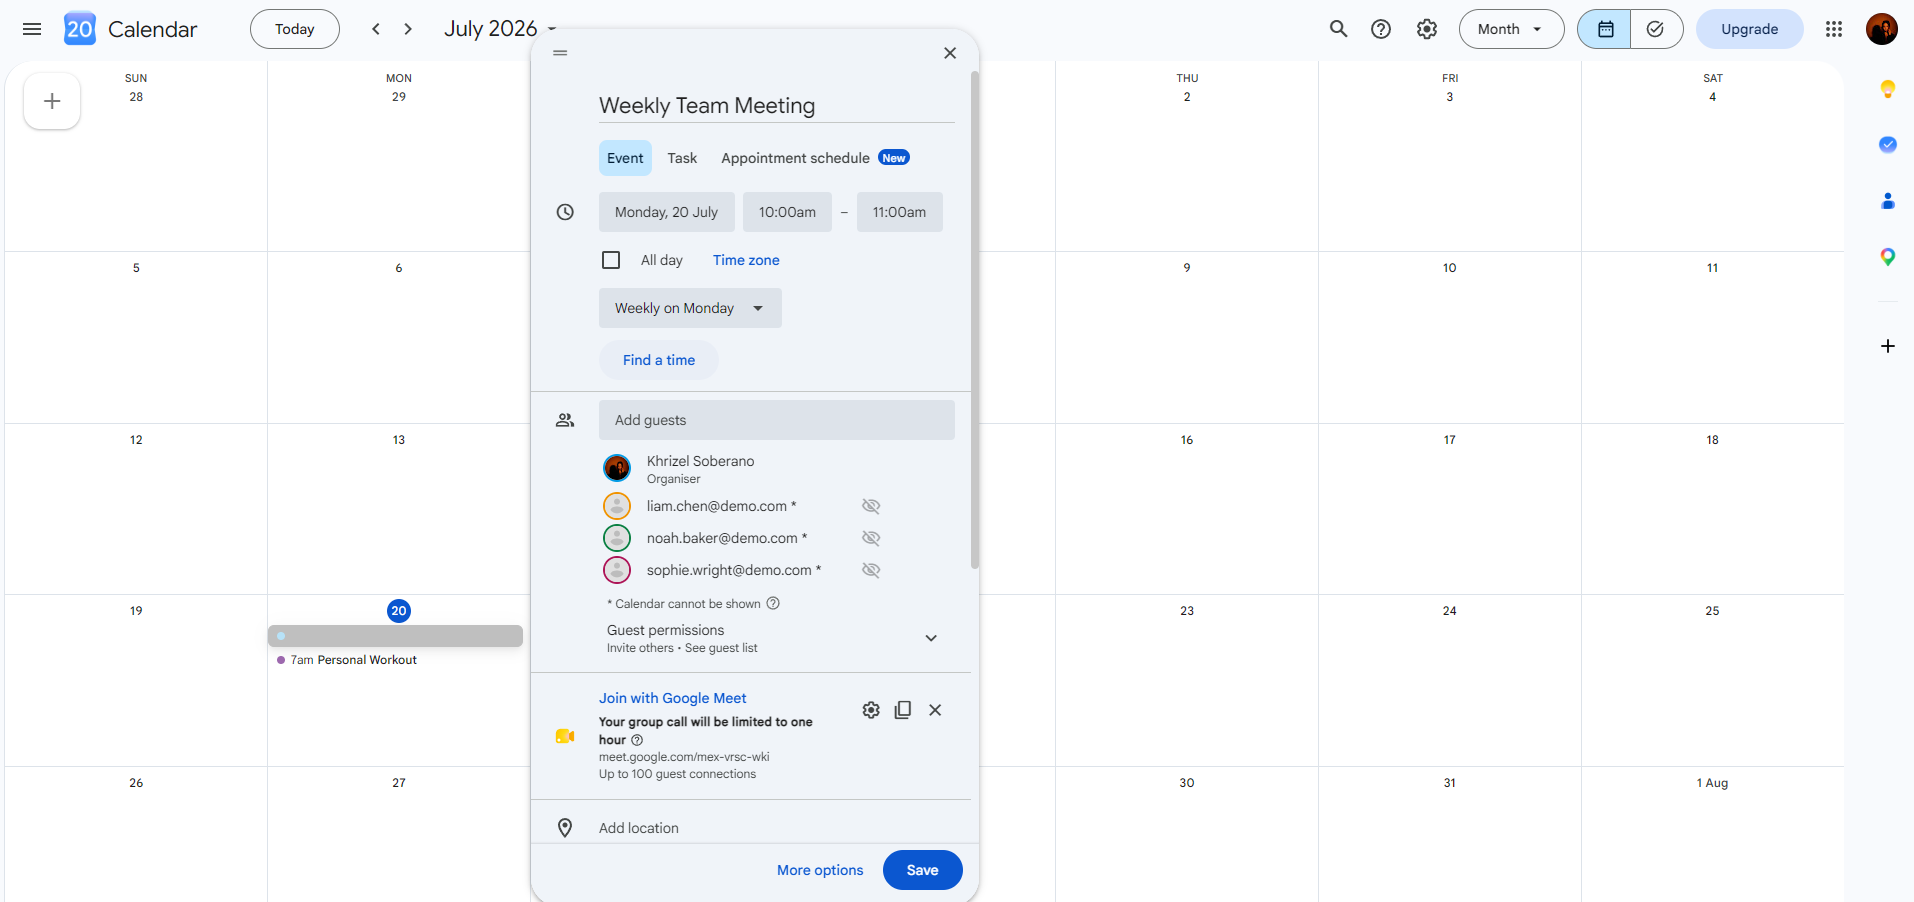Screen dimensions: 1914x902
Task: Tick the All day checkbox
Action: click(x=611, y=260)
